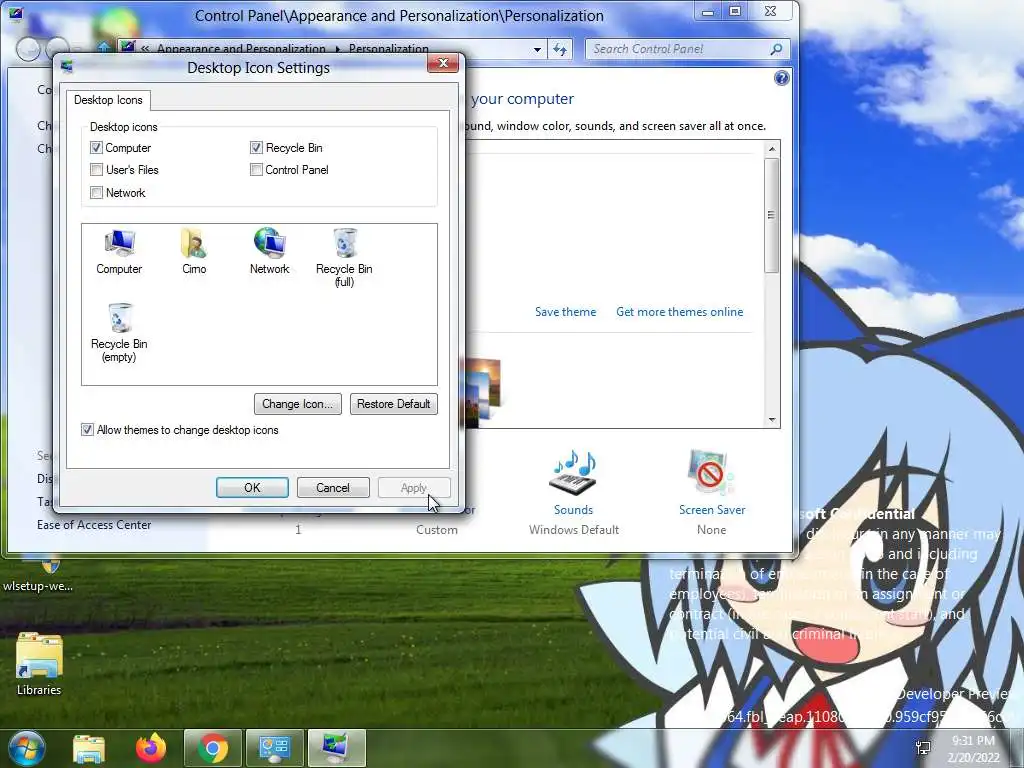Screen dimensions: 1024x768
Task: Switch to the Personalization taskbar button
Action: coord(336,748)
